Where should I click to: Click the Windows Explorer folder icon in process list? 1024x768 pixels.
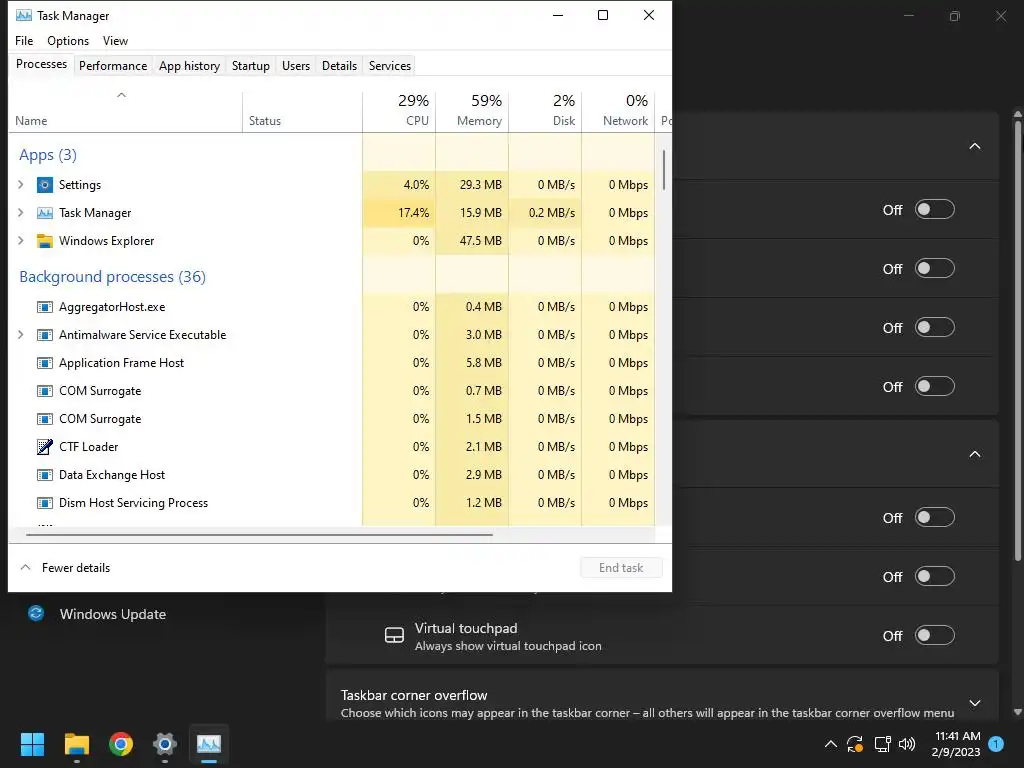tap(44, 241)
